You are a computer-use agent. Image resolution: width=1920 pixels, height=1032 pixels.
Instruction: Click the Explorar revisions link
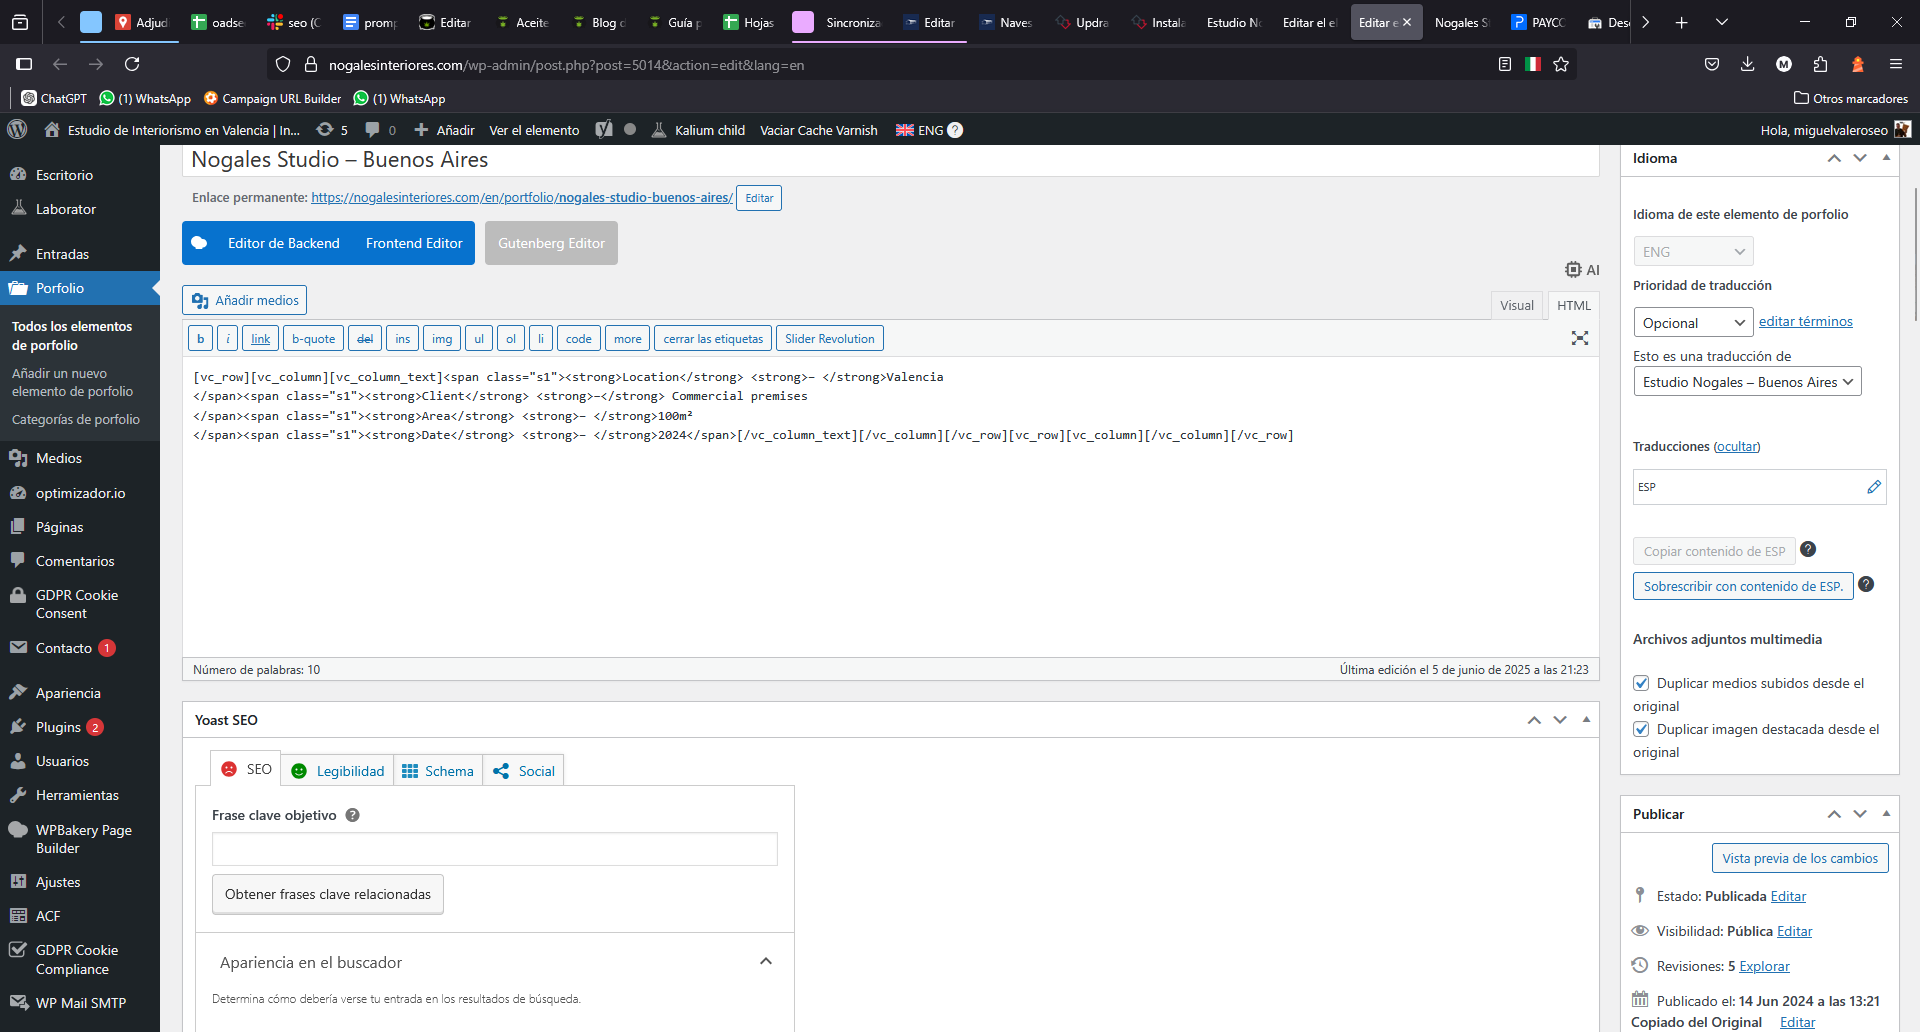(x=1764, y=966)
